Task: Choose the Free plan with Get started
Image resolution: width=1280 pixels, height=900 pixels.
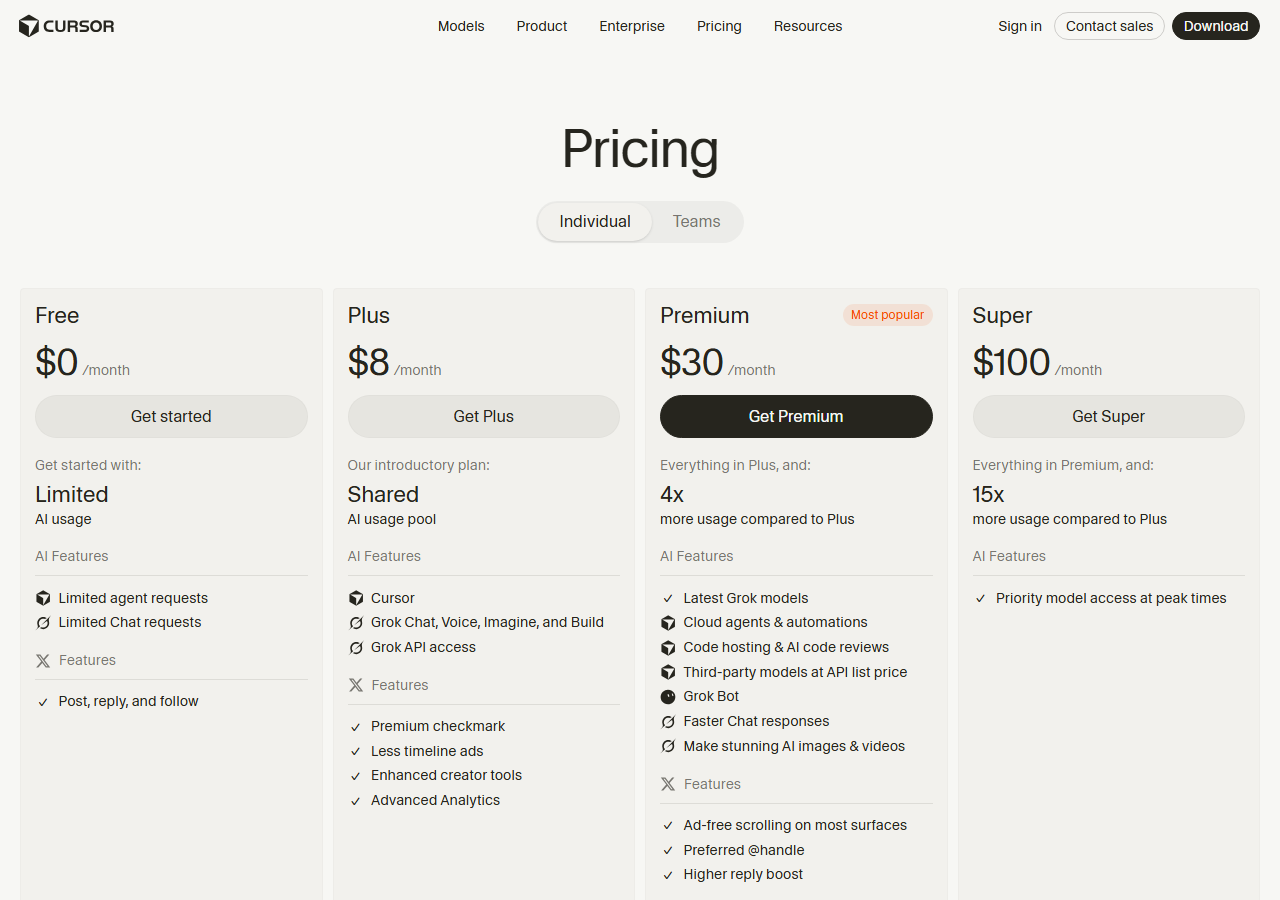Action: pyautogui.click(x=171, y=416)
